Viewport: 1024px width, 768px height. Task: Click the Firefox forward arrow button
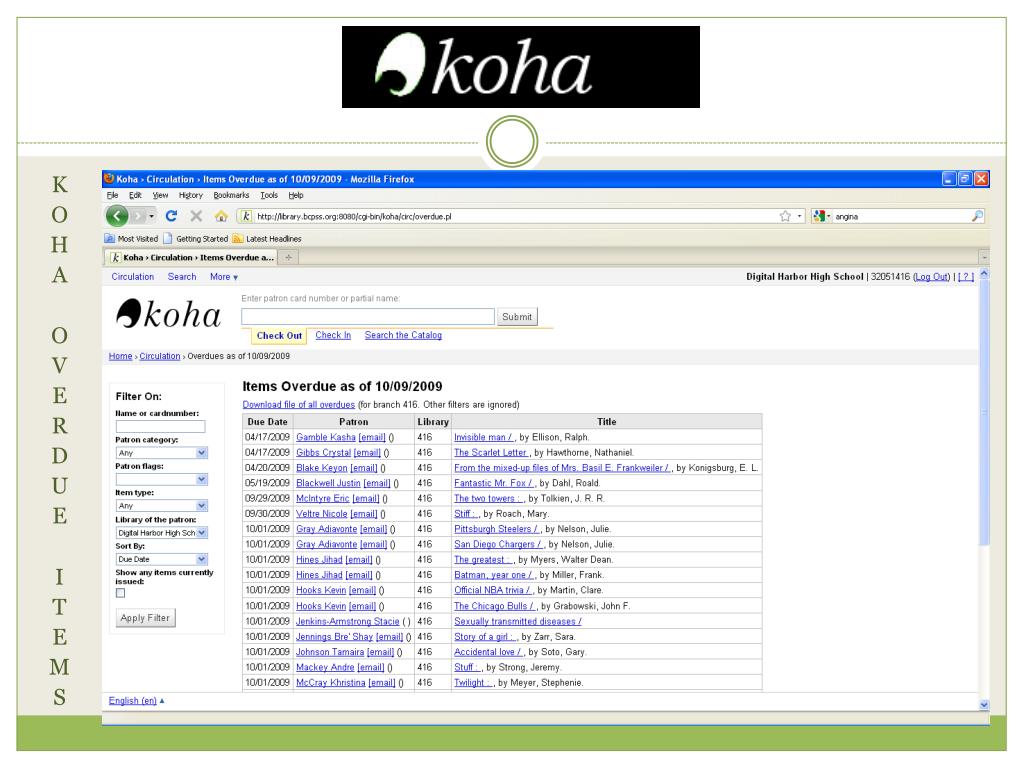point(138,216)
